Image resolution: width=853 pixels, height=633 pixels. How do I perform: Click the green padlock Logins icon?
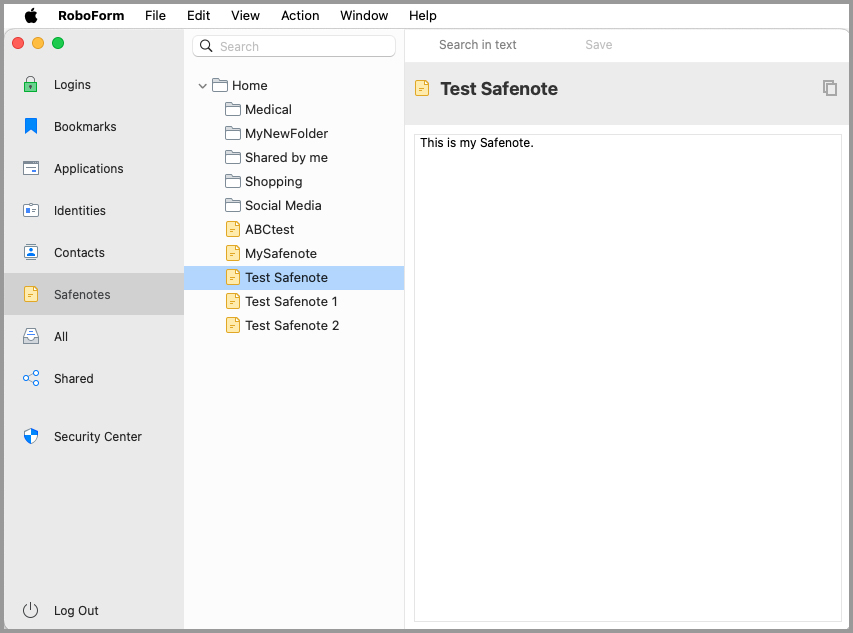(30, 84)
